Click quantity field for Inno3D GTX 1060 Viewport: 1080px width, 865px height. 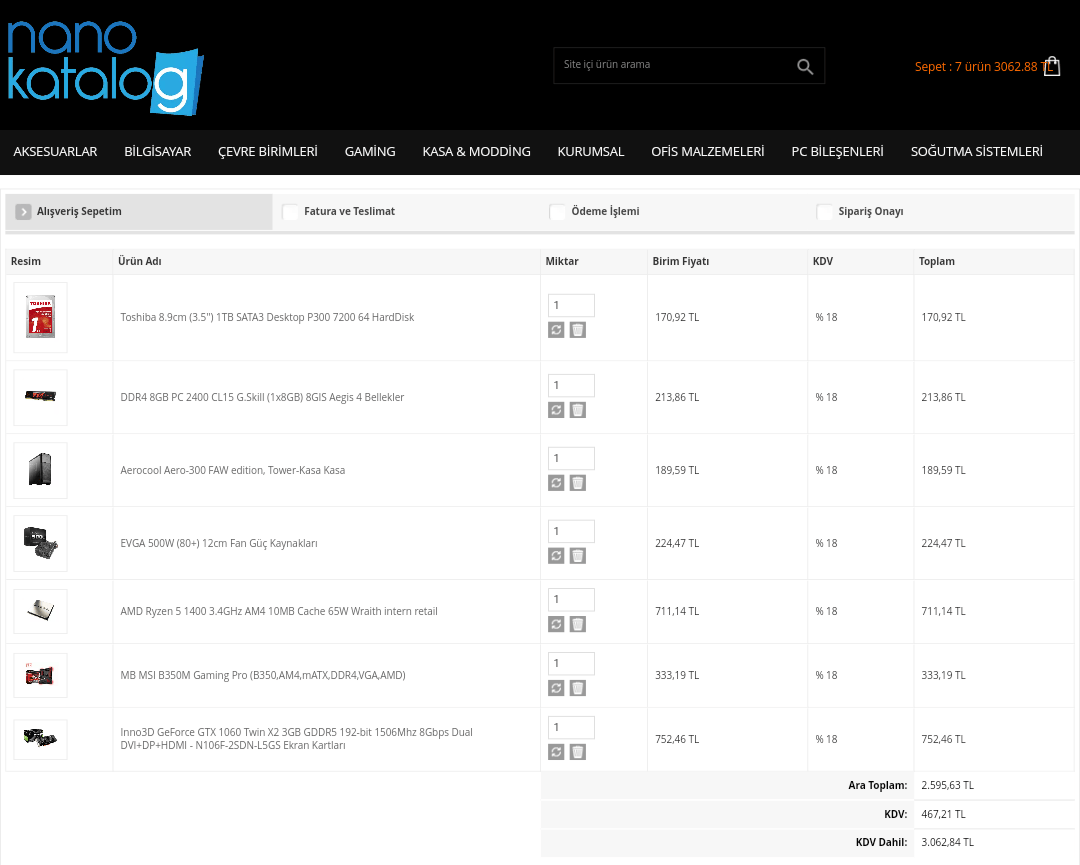click(x=571, y=727)
